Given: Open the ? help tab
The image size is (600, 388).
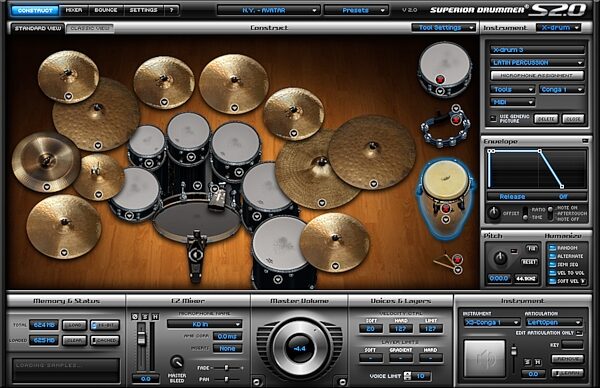Looking at the screenshot, I should coord(171,10).
